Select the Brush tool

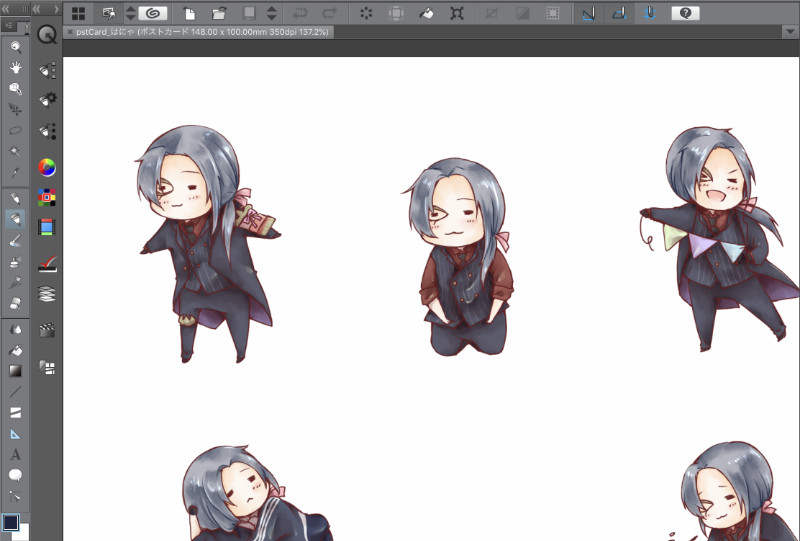click(16, 240)
